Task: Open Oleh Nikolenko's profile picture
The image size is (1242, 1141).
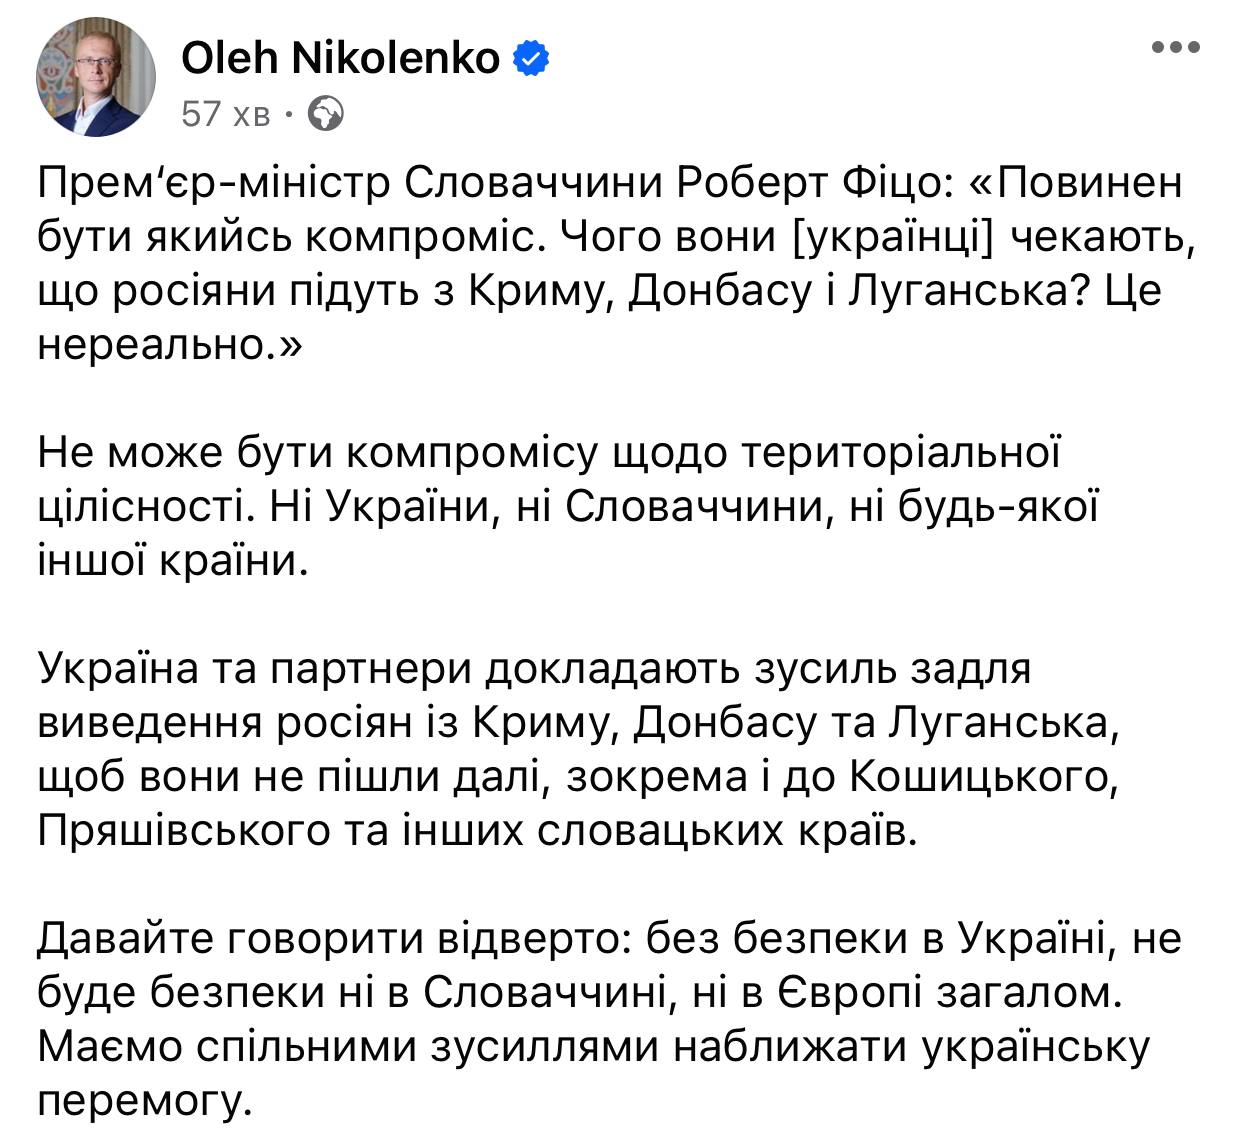Action: (x=97, y=77)
